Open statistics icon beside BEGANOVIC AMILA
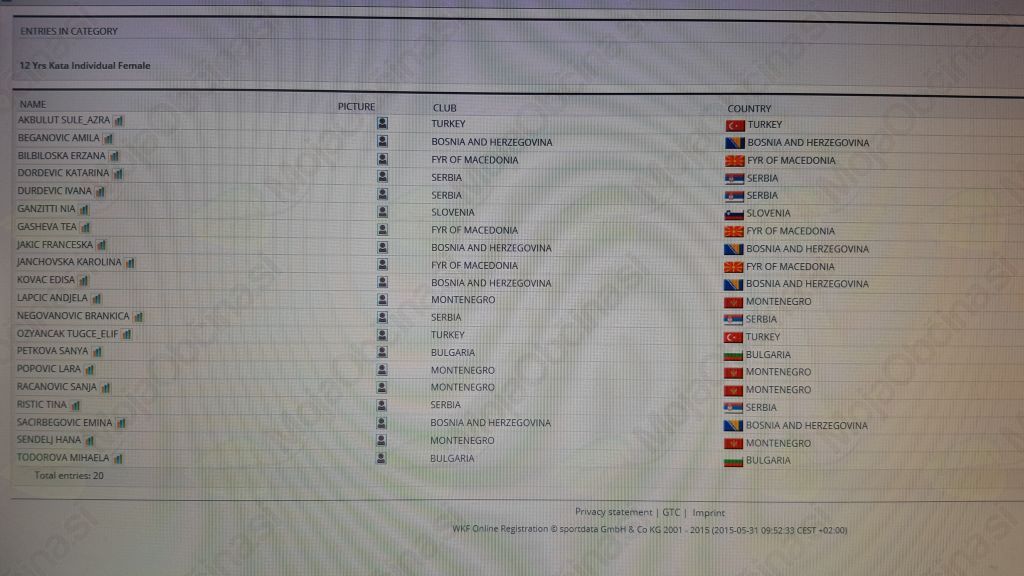 point(108,139)
